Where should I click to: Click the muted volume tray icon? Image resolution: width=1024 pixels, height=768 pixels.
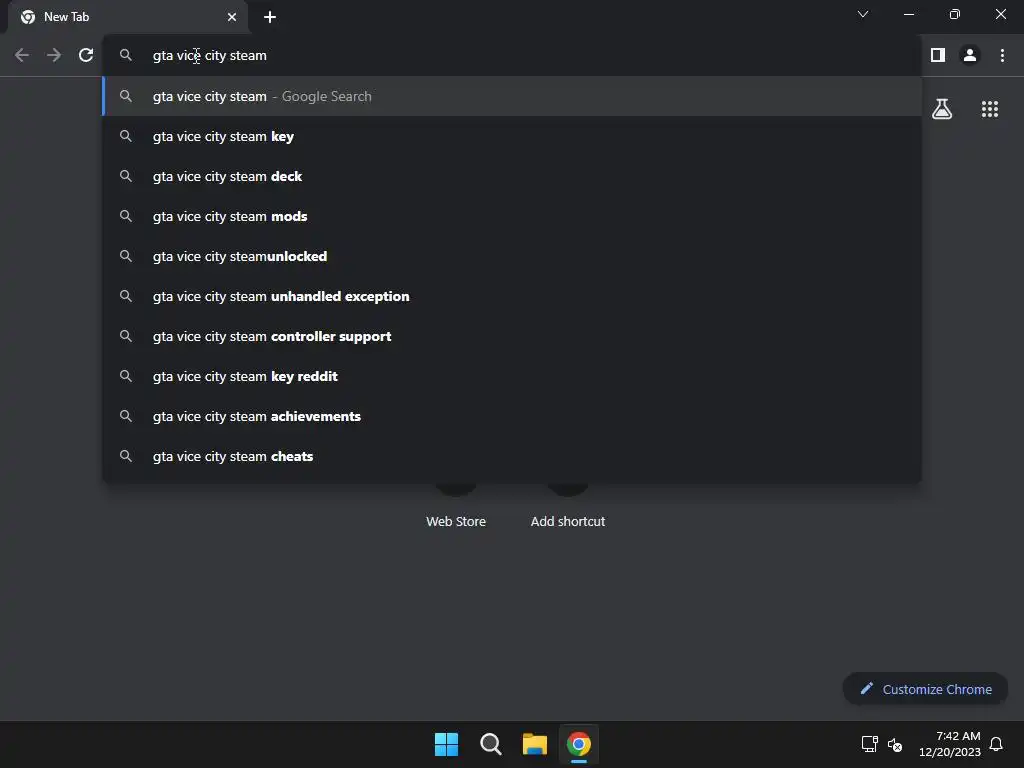(895, 744)
